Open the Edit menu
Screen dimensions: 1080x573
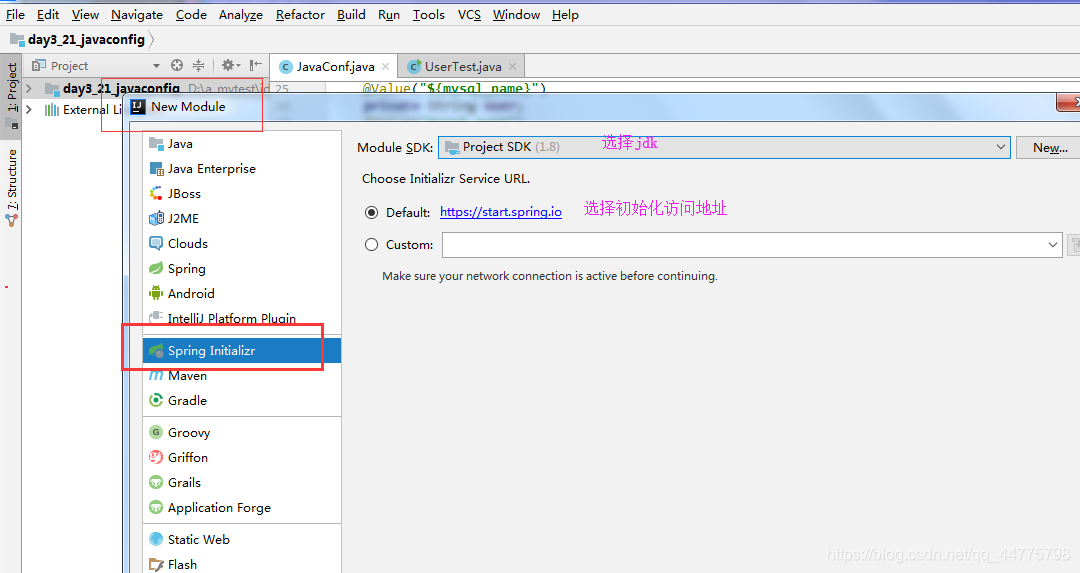48,14
